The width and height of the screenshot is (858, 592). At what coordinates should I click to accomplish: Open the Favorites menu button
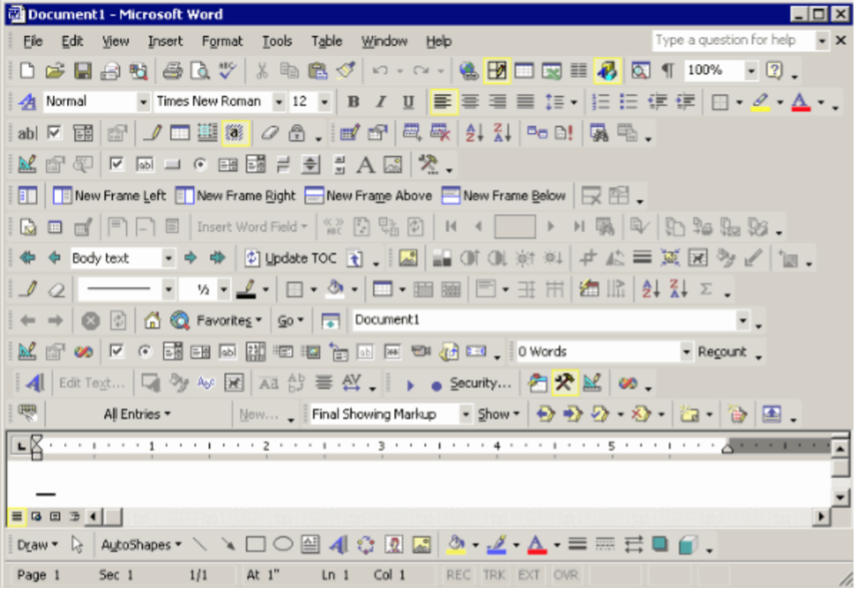coord(229,321)
